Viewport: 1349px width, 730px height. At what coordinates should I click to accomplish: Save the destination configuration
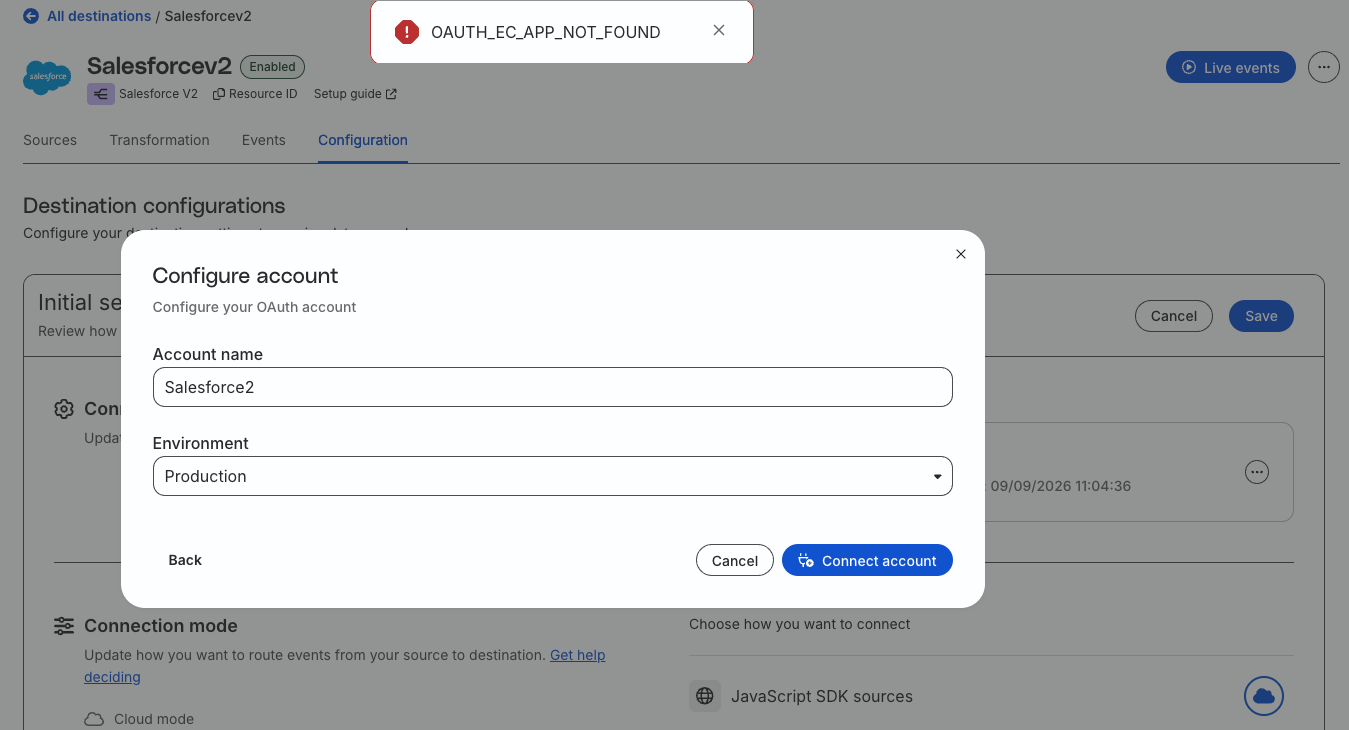pyautogui.click(x=1261, y=316)
